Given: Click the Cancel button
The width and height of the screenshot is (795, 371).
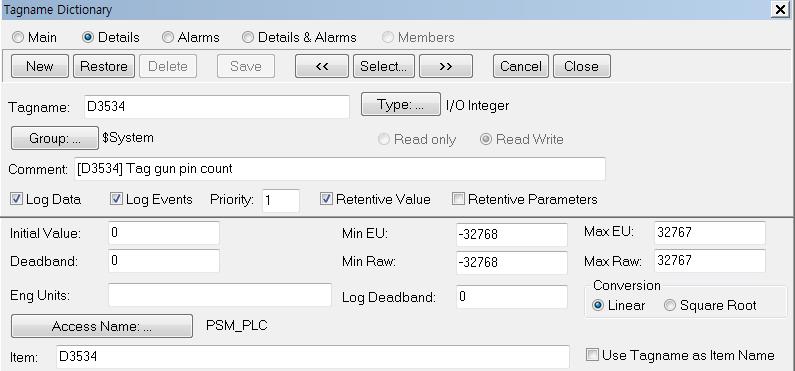Looking at the screenshot, I should tap(521, 66).
